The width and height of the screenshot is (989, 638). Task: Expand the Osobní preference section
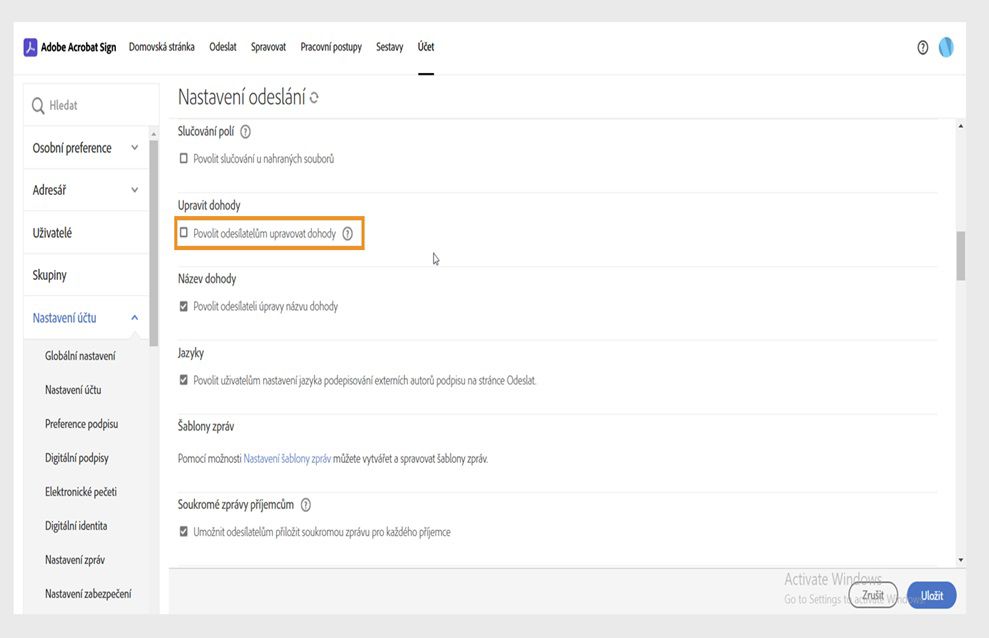134,148
